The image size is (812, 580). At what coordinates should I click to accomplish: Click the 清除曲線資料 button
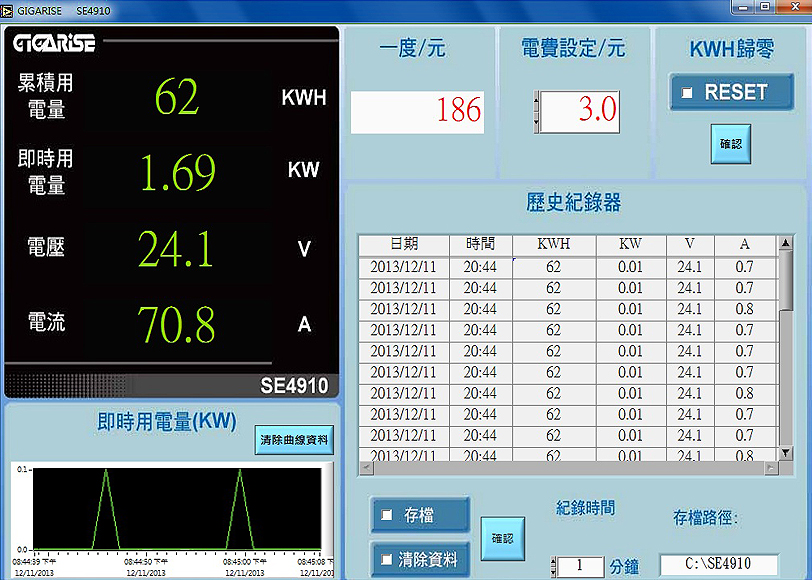tap(294, 440)
